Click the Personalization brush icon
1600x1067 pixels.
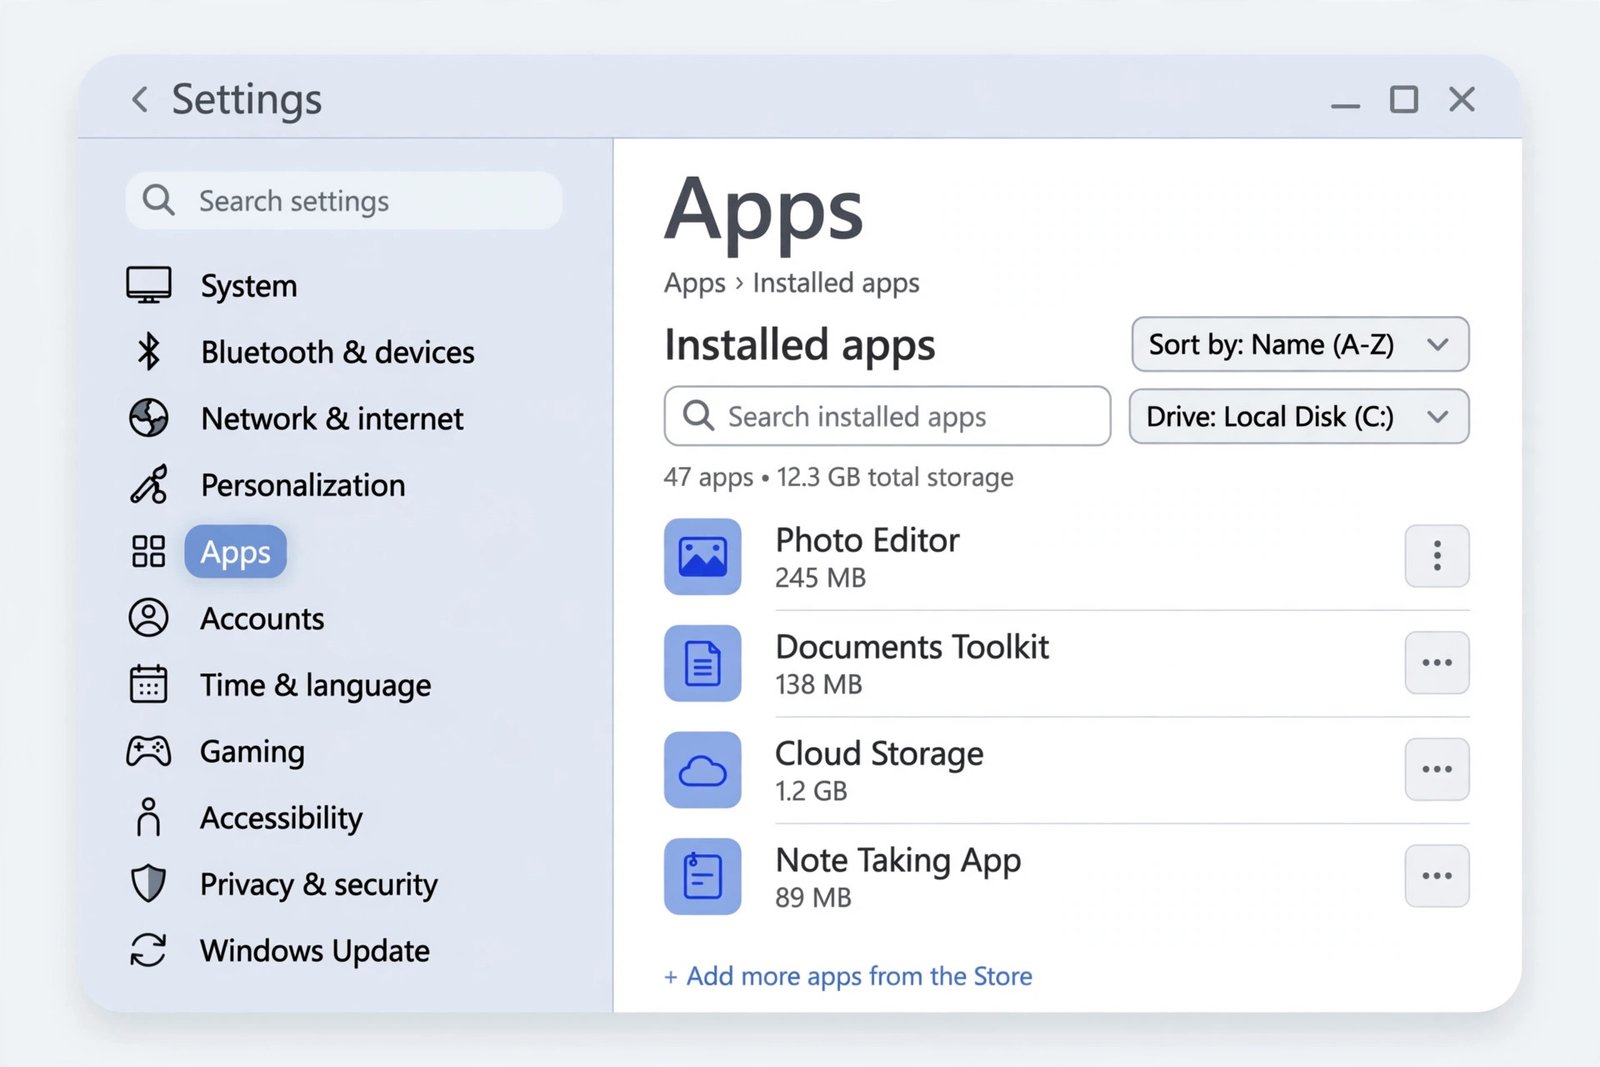tap(149, 484)
